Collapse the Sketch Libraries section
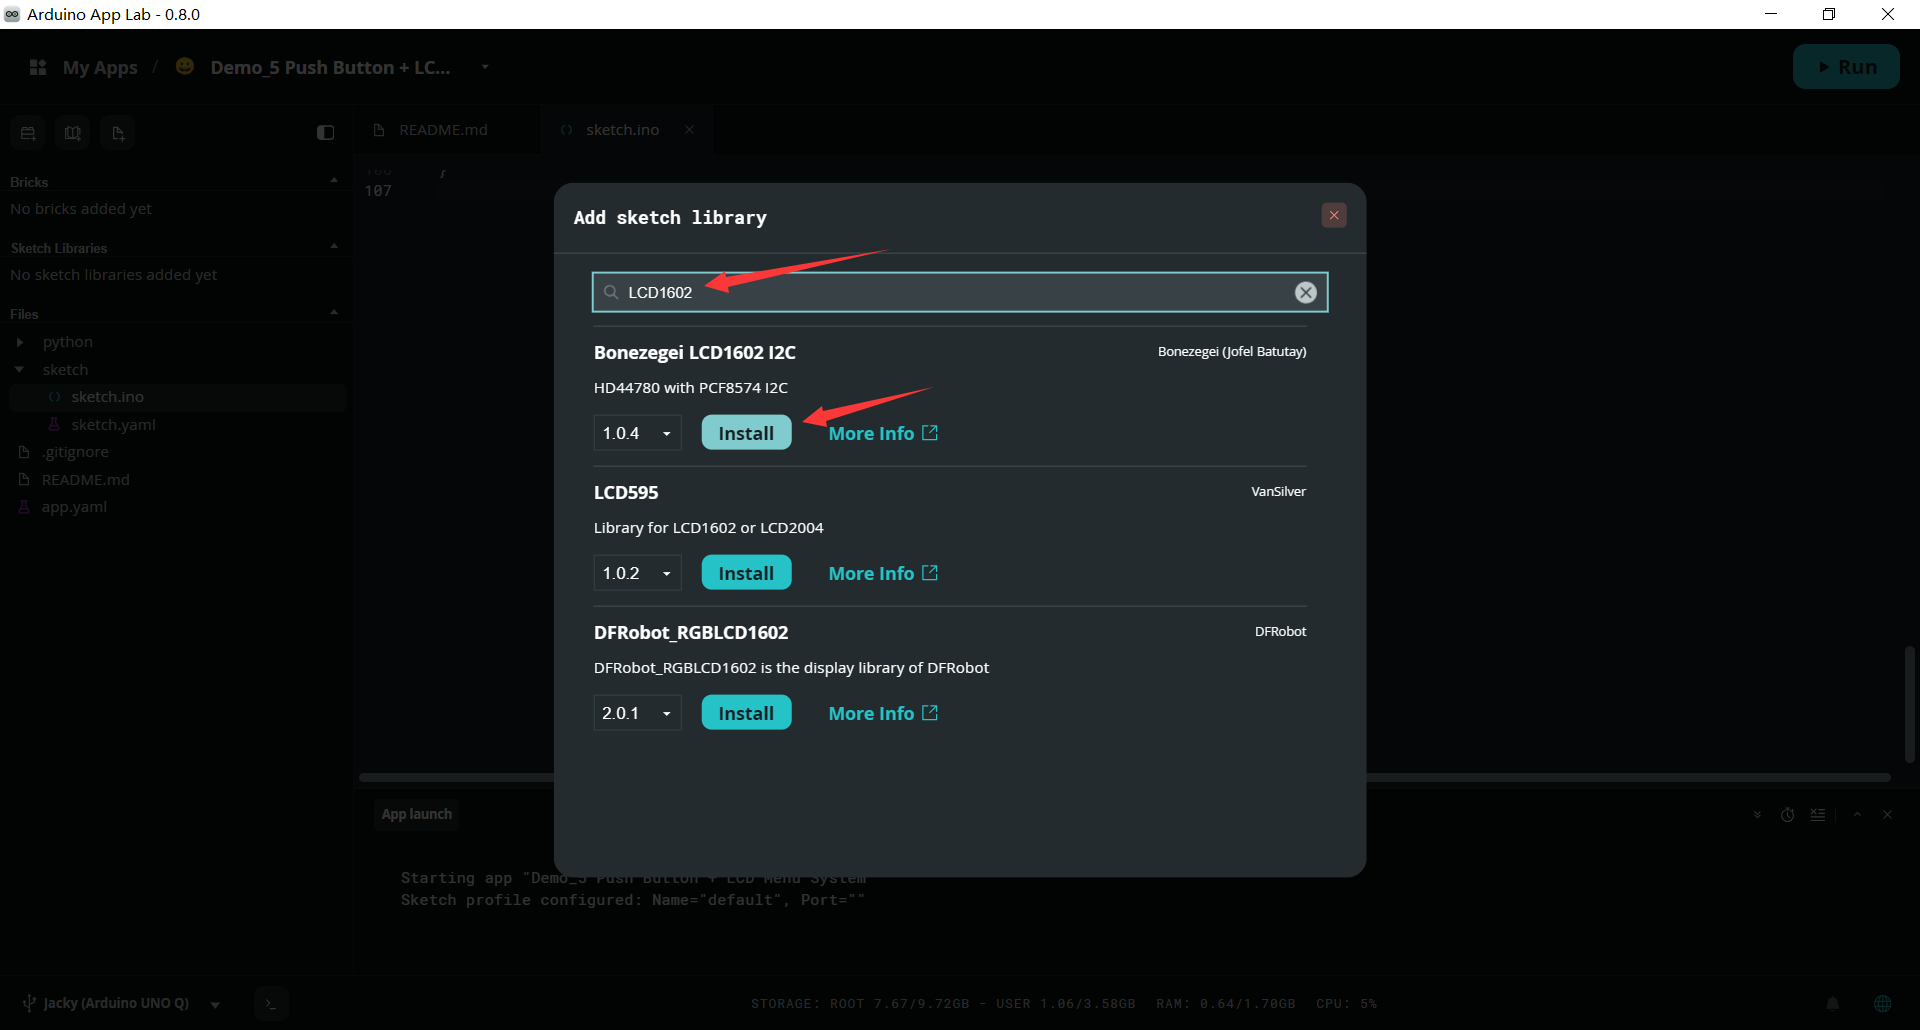 pos(334,247)
